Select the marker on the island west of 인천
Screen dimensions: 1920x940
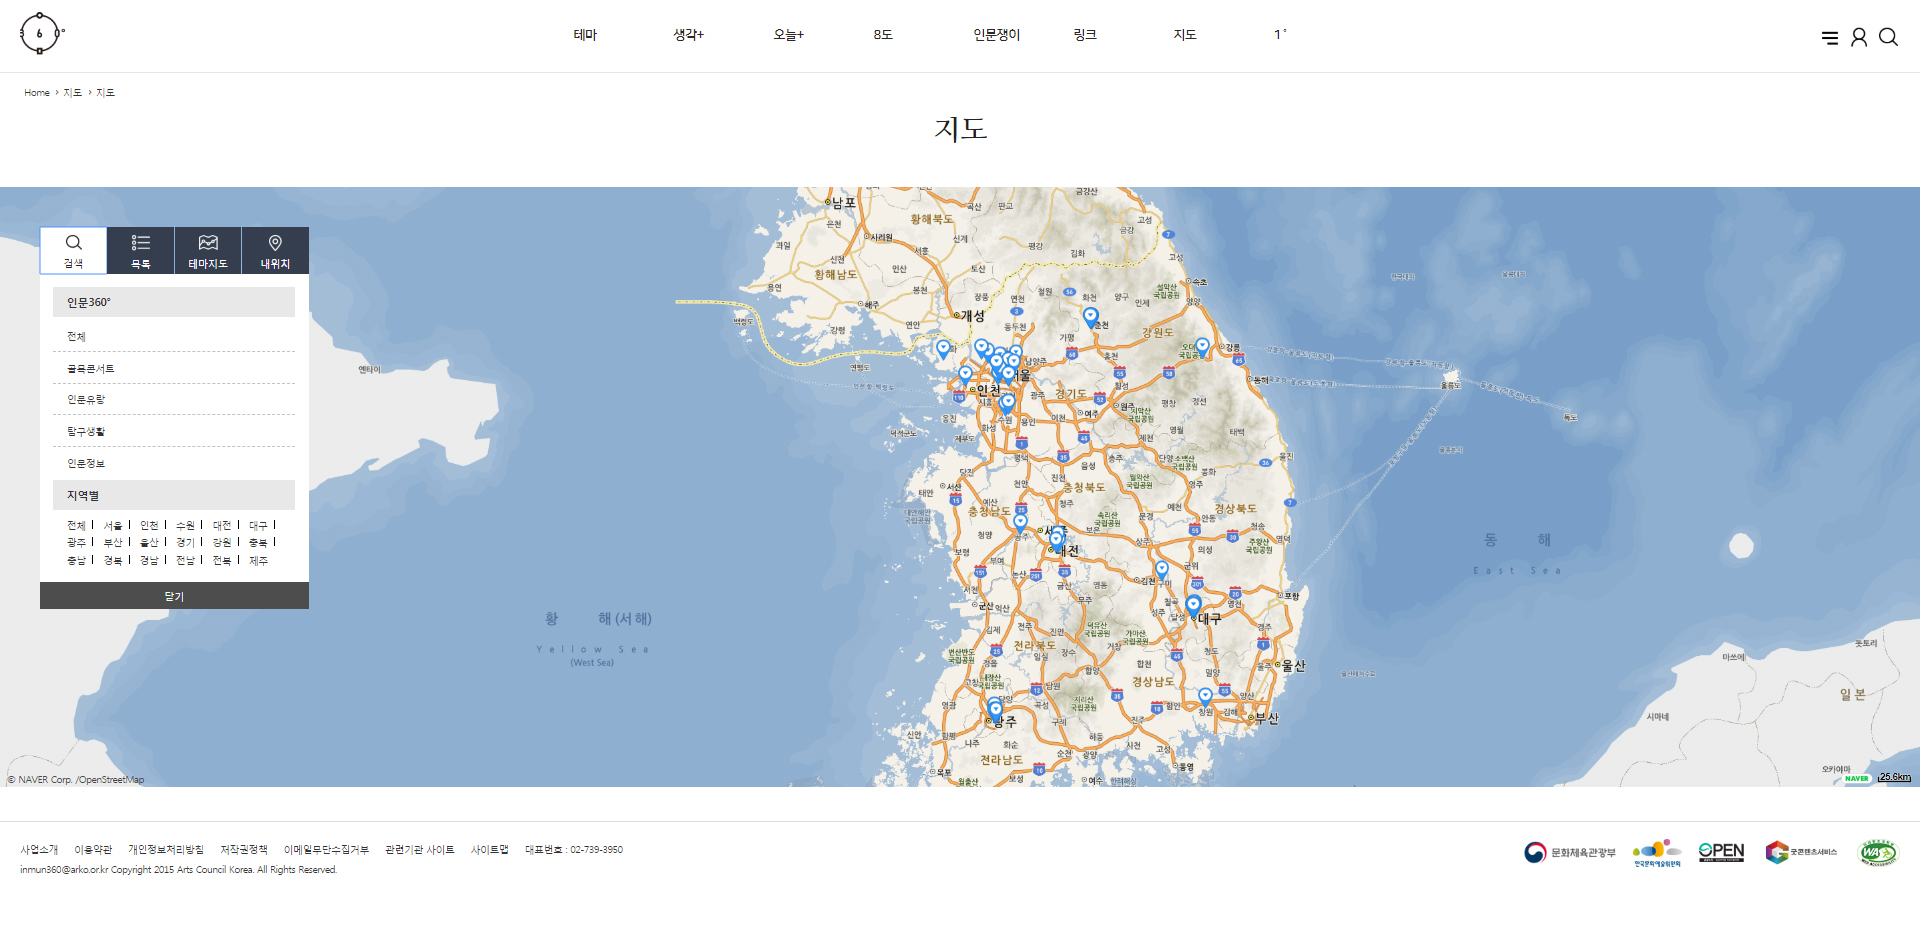point(943,348)
